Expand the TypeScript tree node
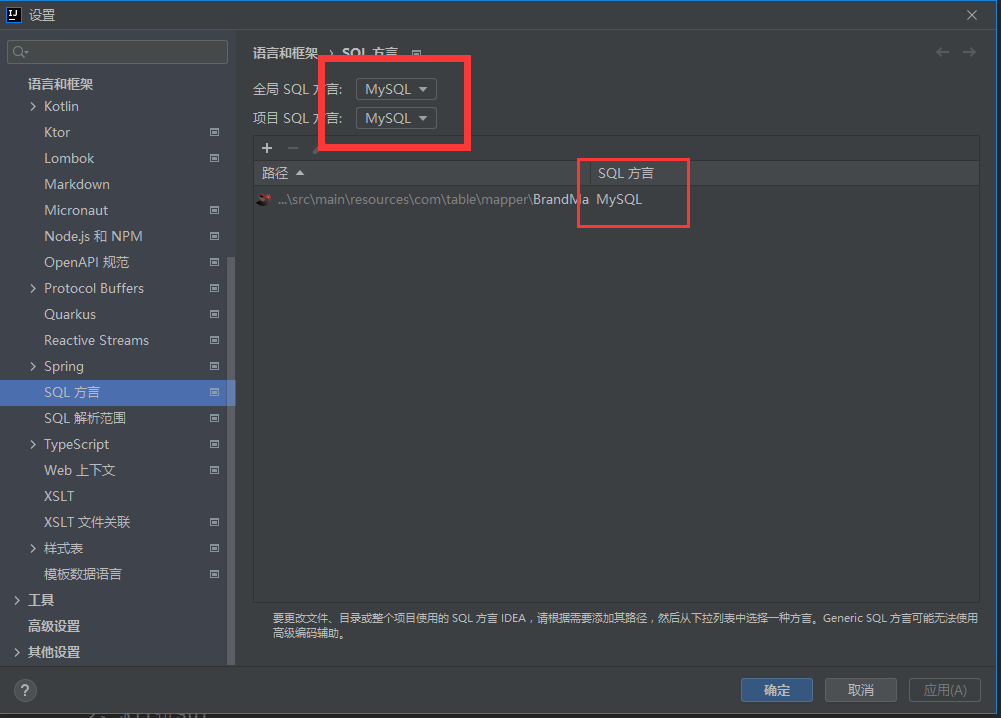Image resolution: width=1001 pixels, height=718 pixels. 33,444
